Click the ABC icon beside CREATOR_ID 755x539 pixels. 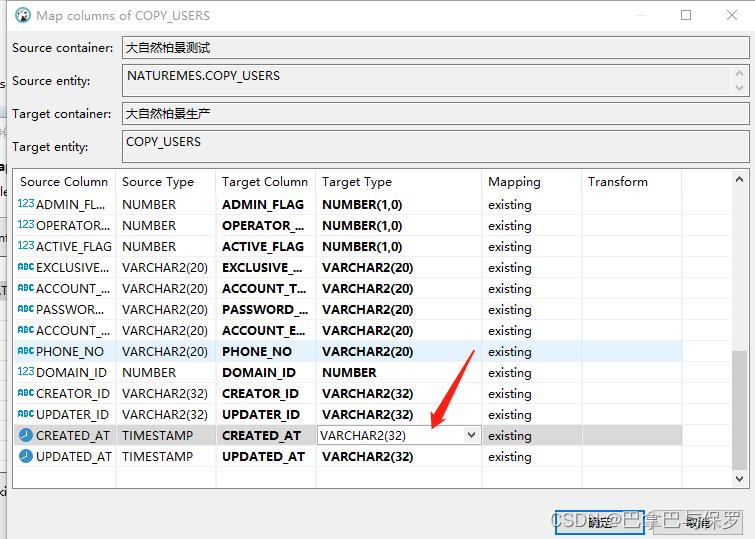tap(25, 393)
